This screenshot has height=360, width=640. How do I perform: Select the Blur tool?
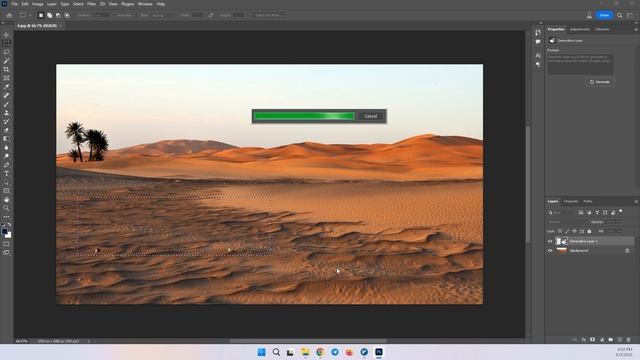tap(7, 147)
